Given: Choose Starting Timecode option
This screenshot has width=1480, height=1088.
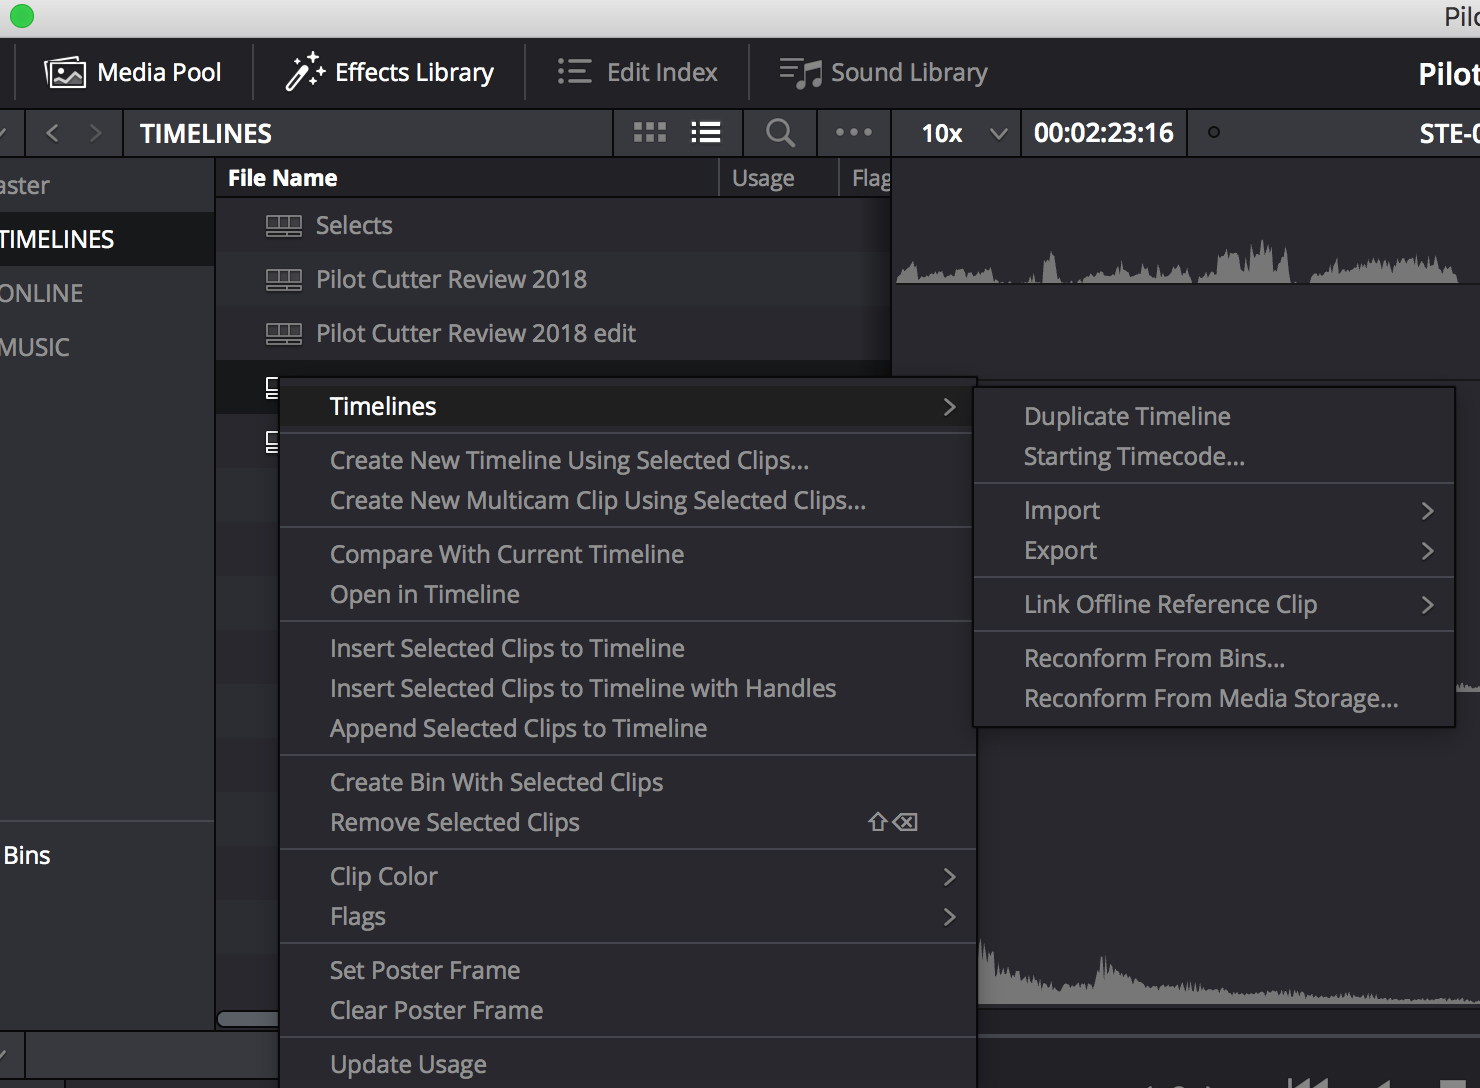Looking at the screenshot, I should coord(1214,456).
